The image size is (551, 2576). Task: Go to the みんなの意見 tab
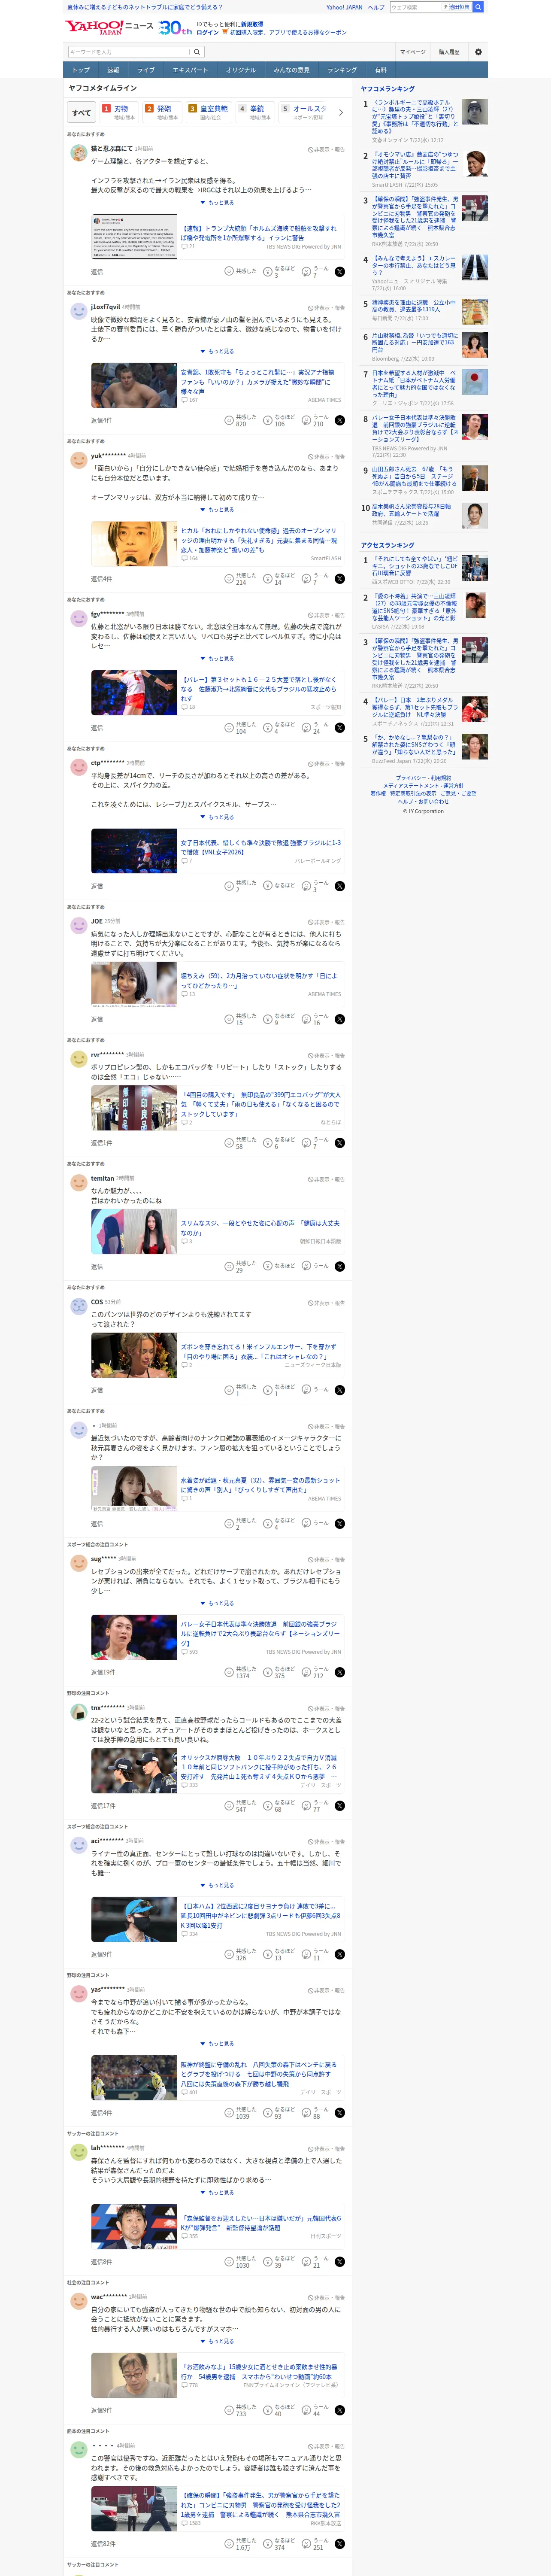point(291,70)
